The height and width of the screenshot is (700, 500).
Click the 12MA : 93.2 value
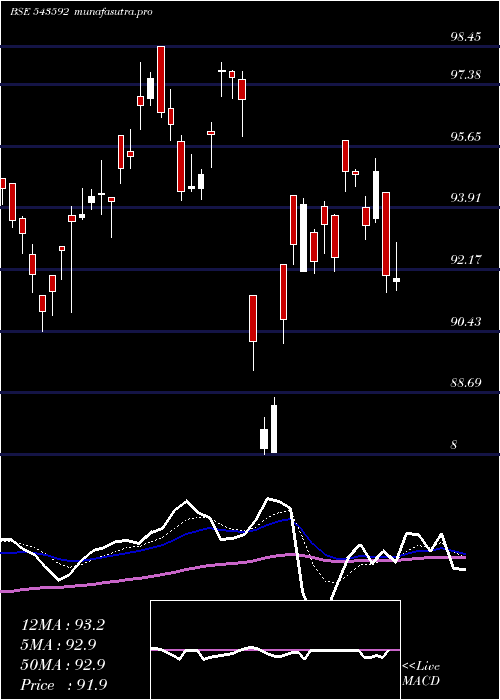[x=63, y=625]
